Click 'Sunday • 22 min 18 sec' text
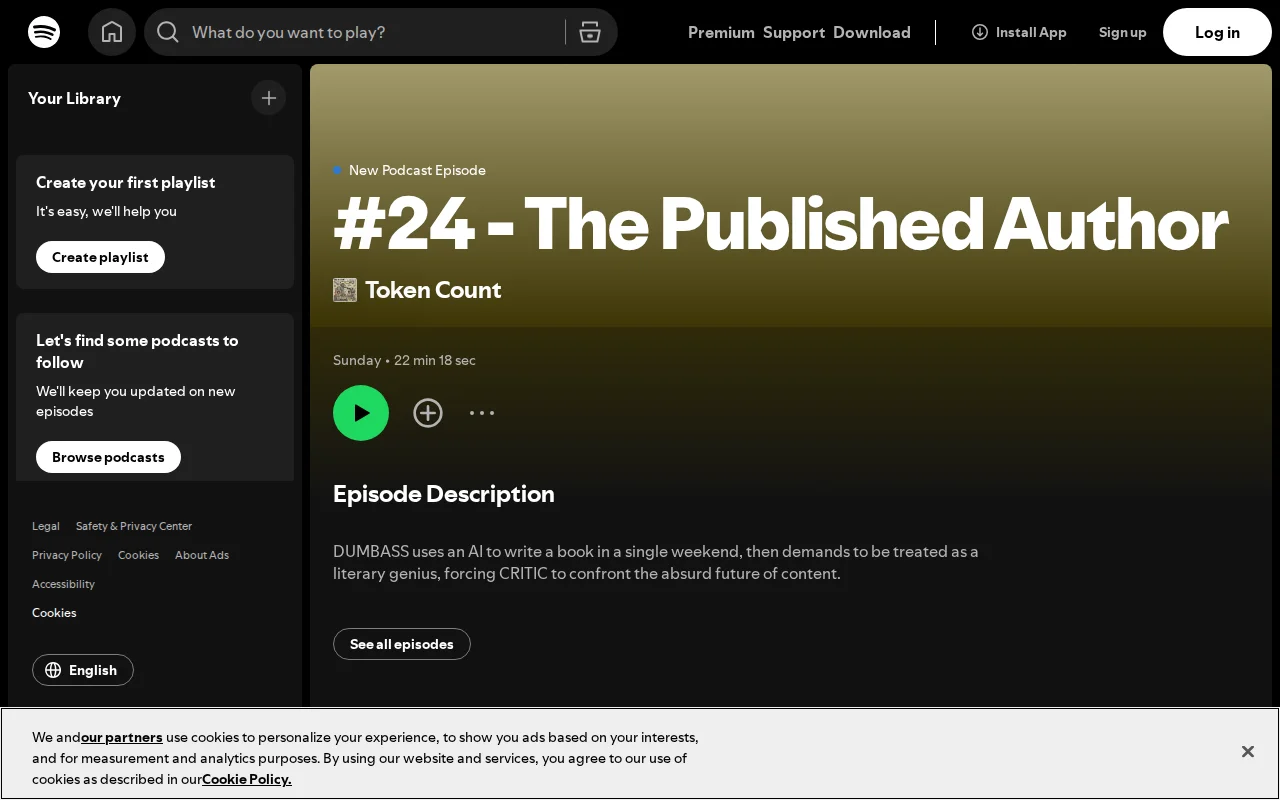 pyautogui.click(x=404, y=360)
